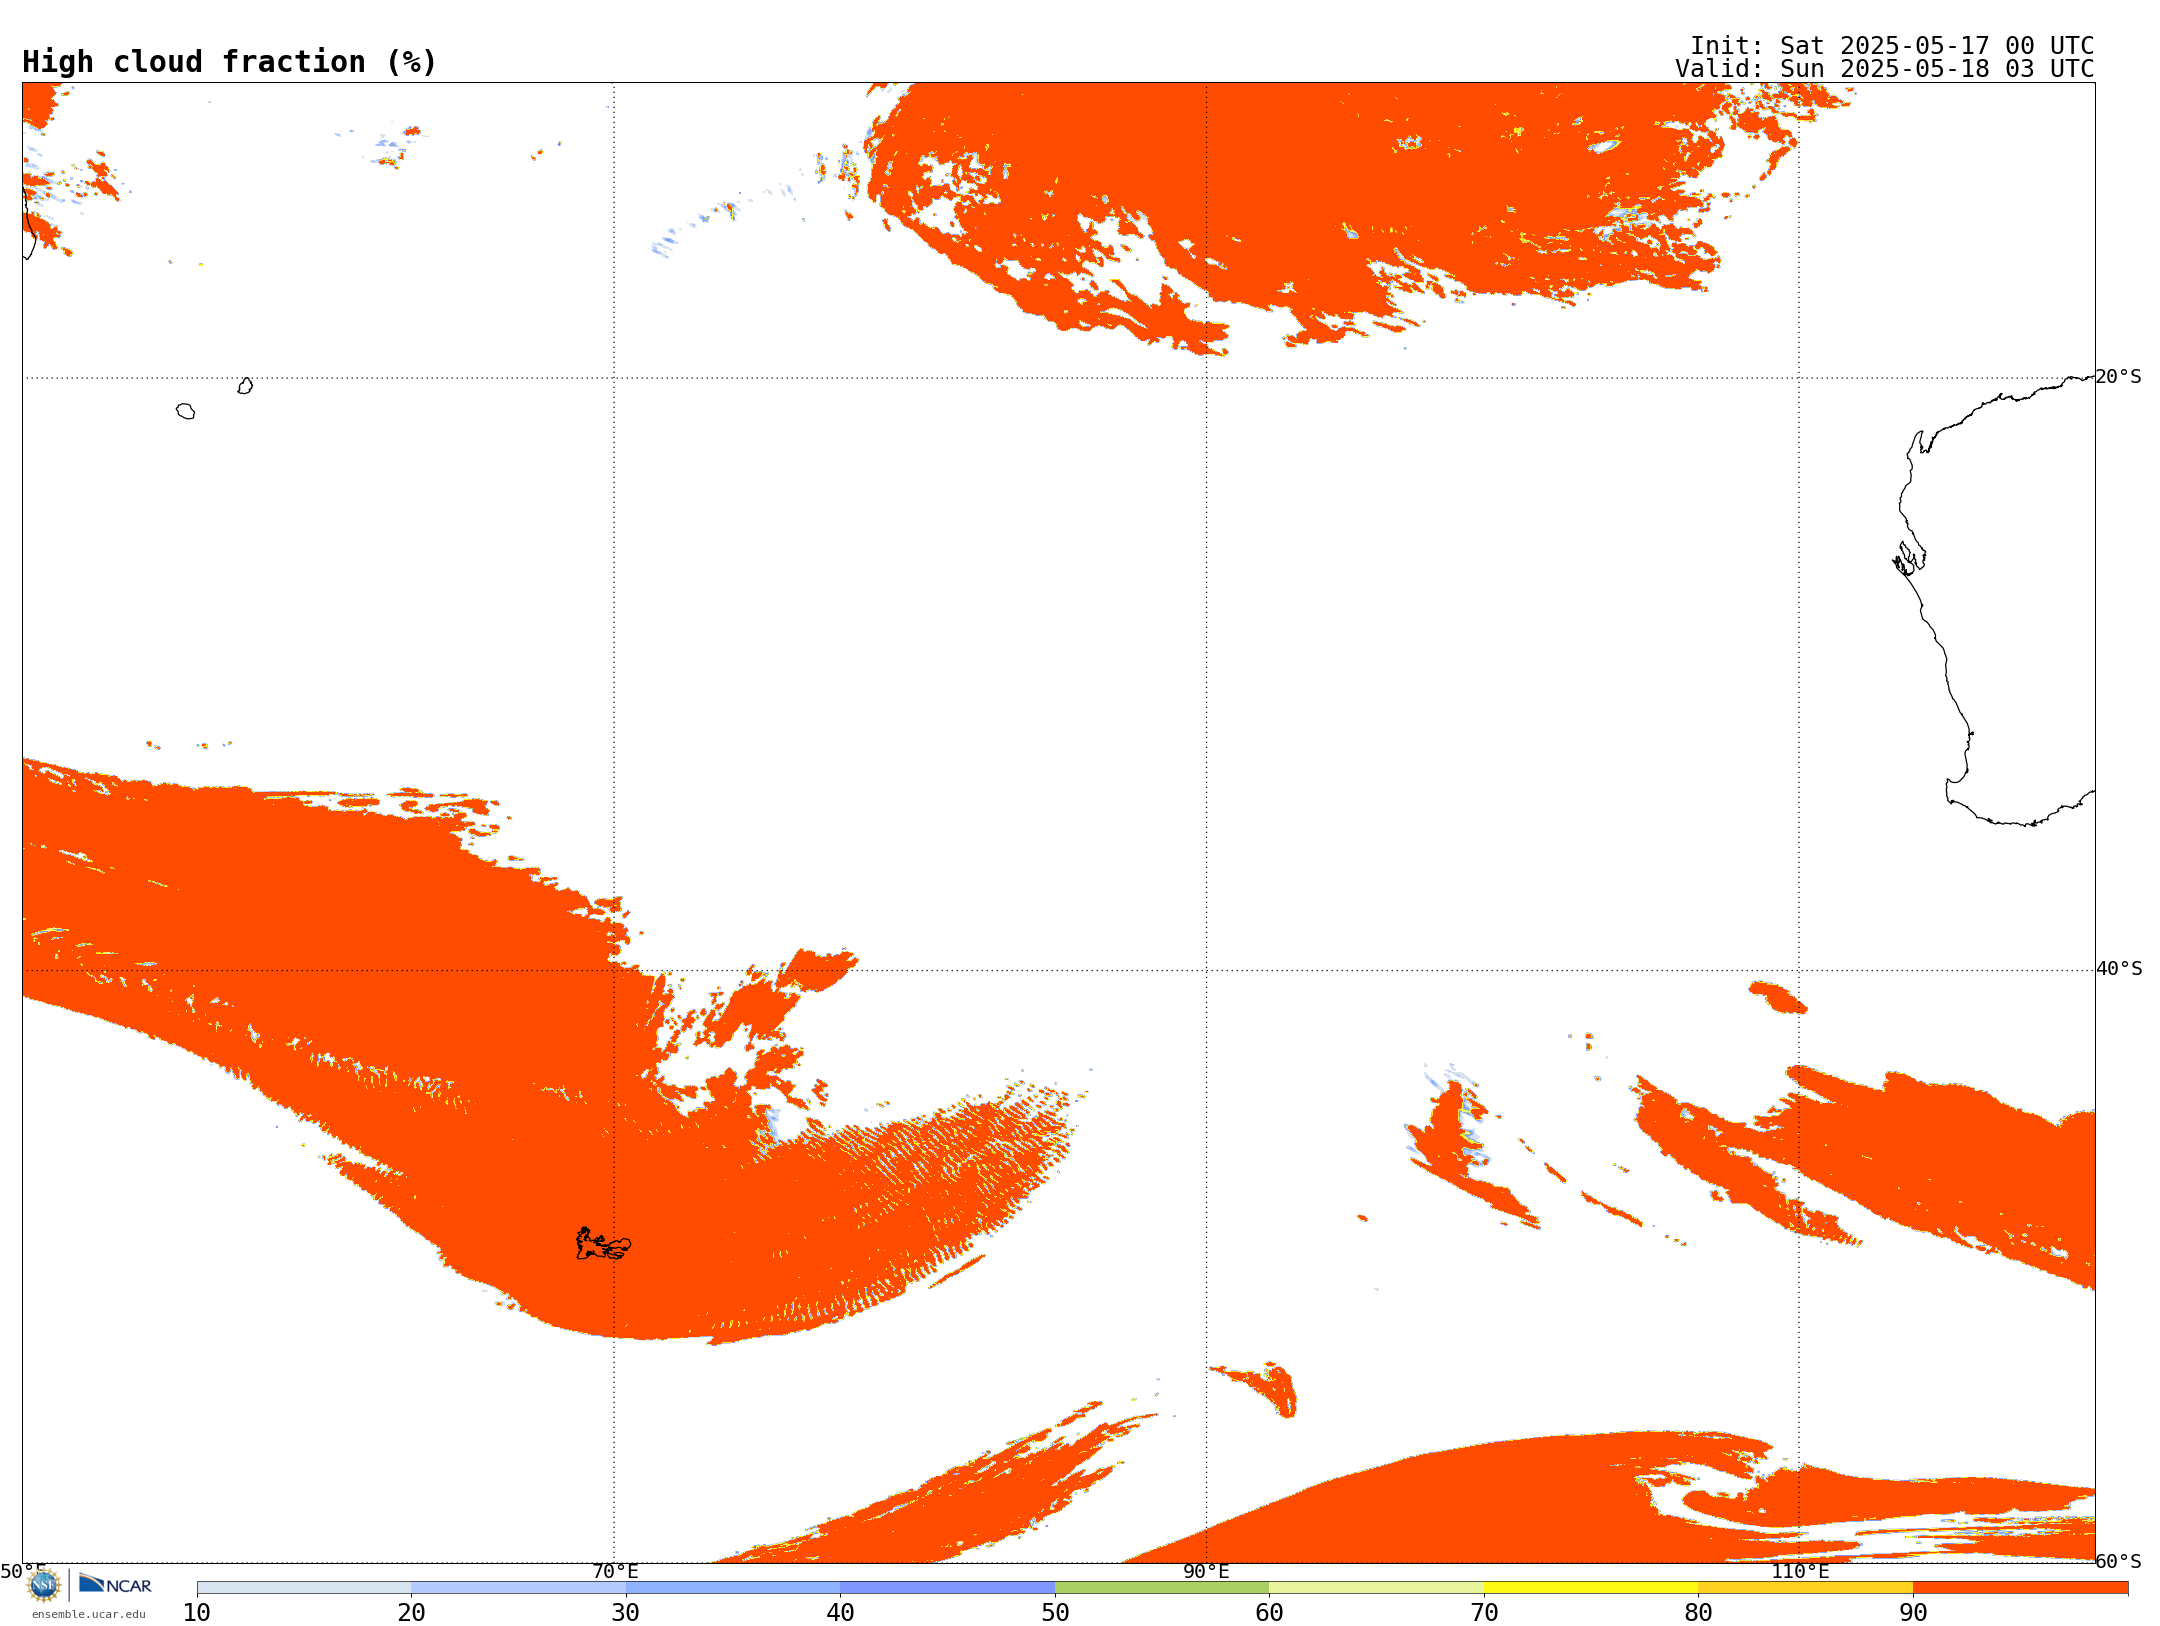
Task: Click the colorbar tick label 40
Action: pos(840,1613)
